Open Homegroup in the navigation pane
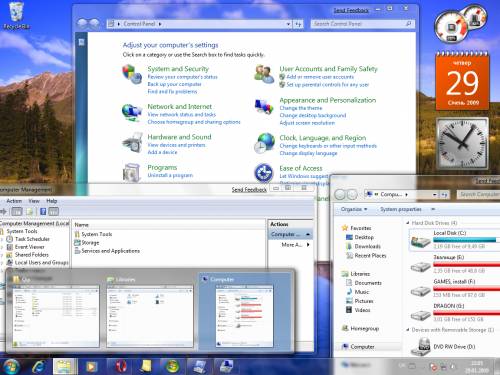The width and height of the screenshot is (500, 375). point(360,328)
